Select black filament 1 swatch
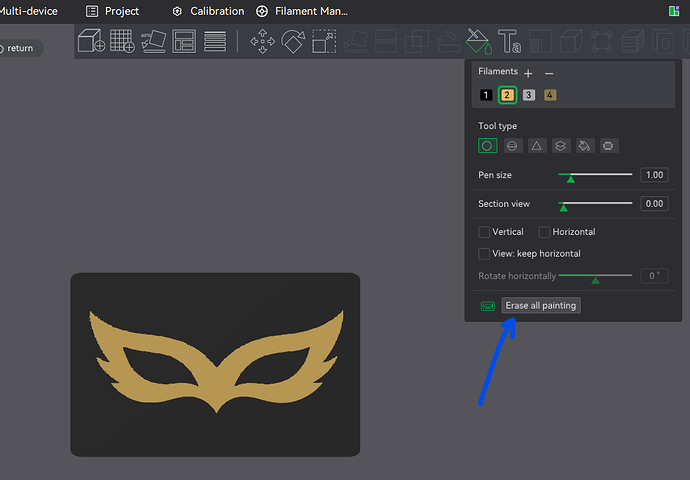The height and width of the screenshot is (480, 690). [486, 95]
